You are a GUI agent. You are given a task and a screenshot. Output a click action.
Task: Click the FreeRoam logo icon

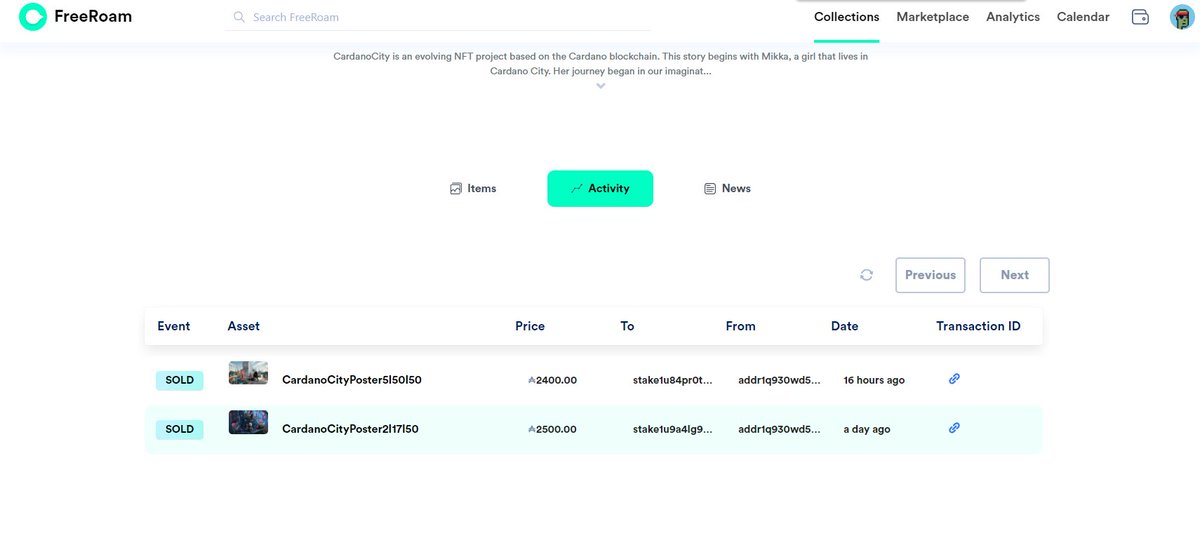pos(33,17)
